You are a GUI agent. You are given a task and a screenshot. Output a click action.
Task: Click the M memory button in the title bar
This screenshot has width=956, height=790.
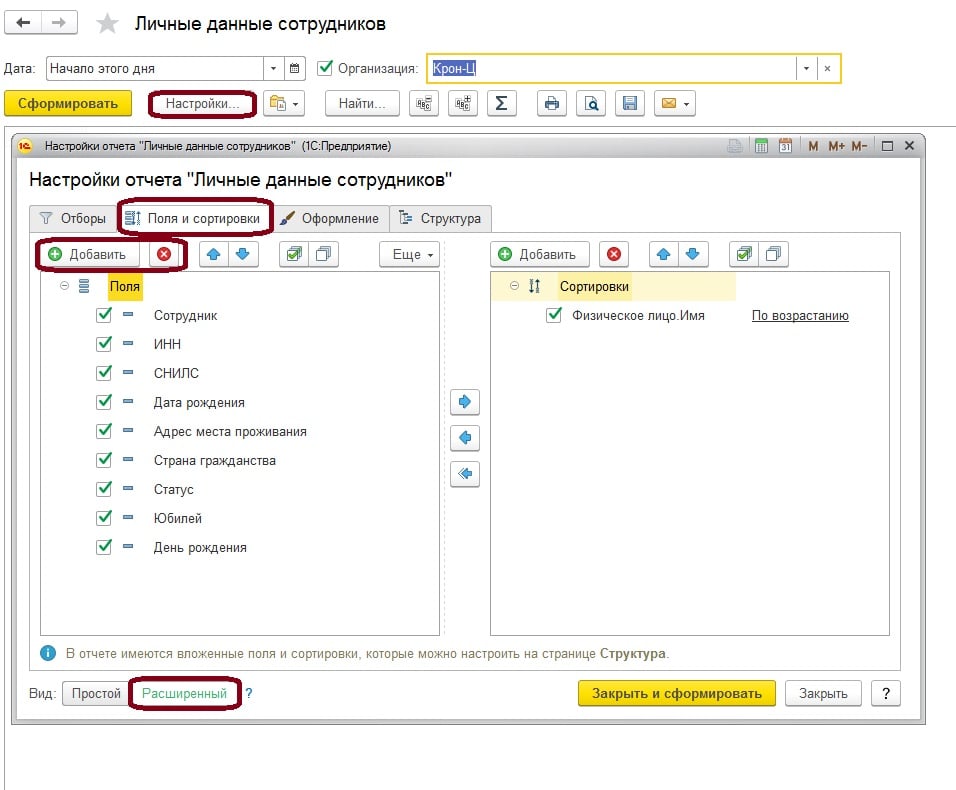(x=813, y=146)
